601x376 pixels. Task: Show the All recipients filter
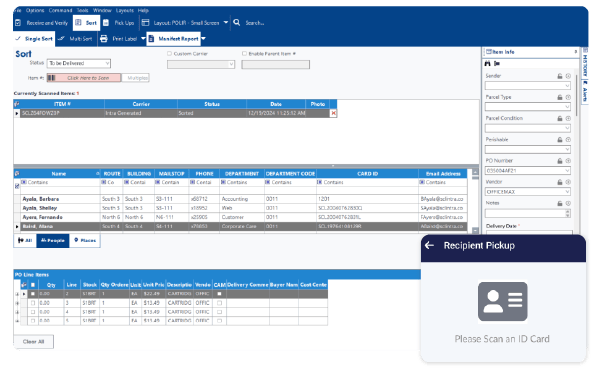tap(25, 240)
